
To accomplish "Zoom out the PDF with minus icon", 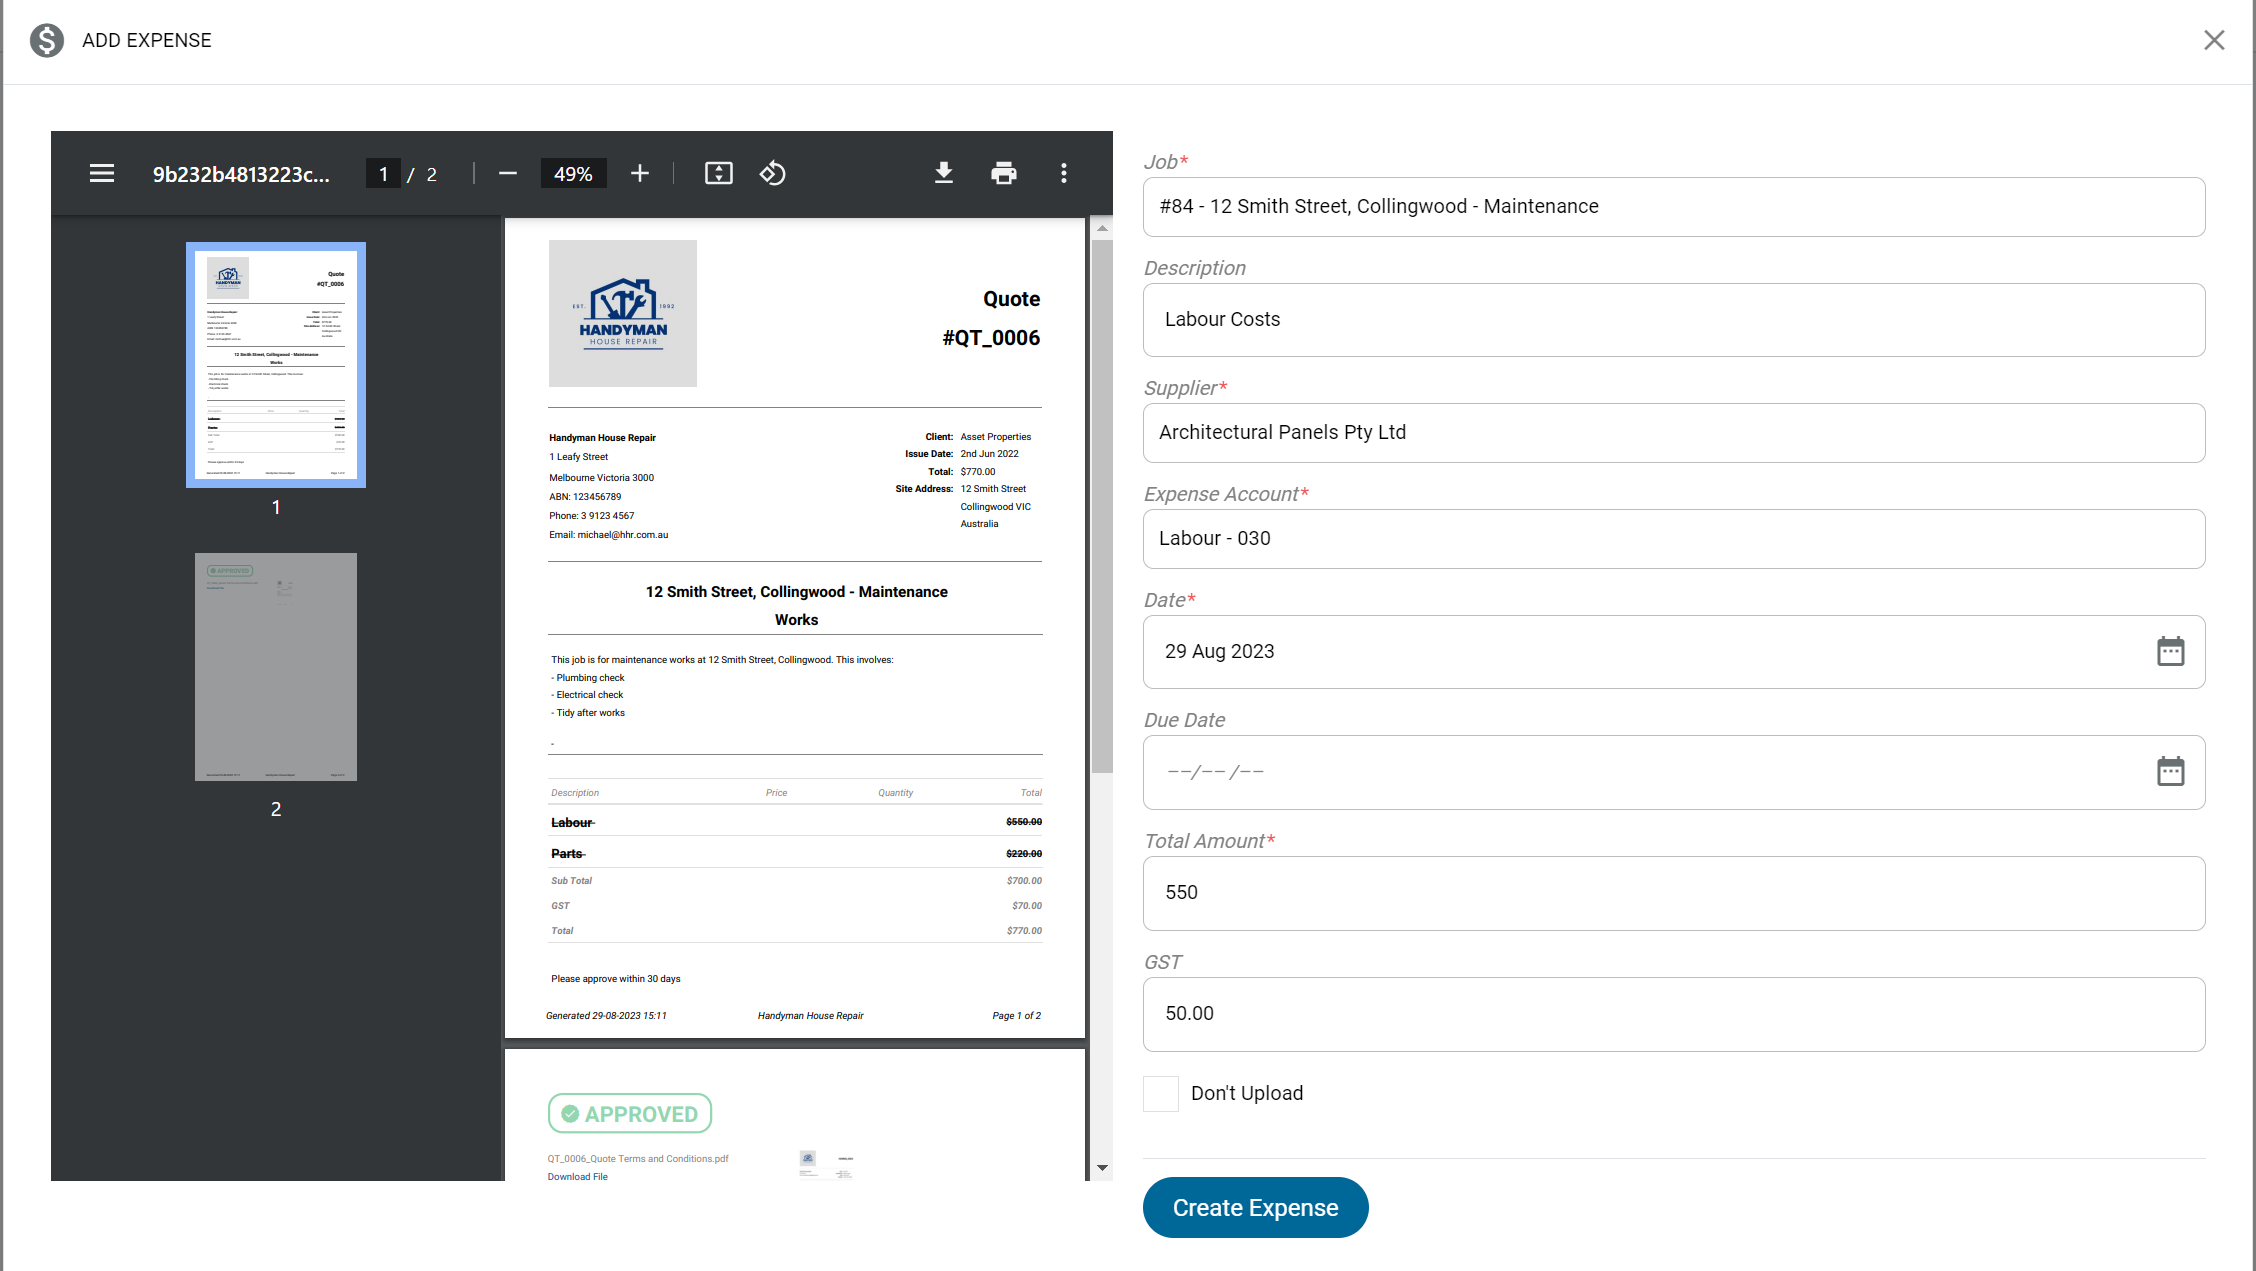I will (508, 174).
